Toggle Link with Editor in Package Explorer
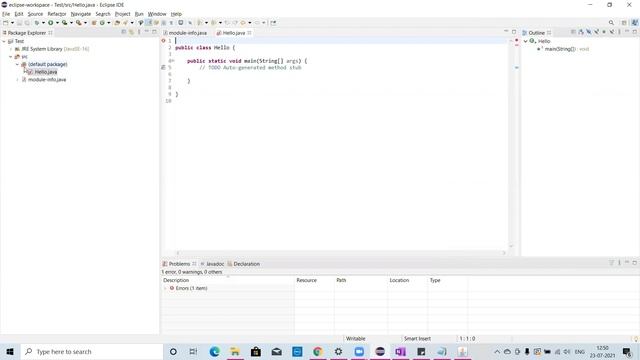 131,32
